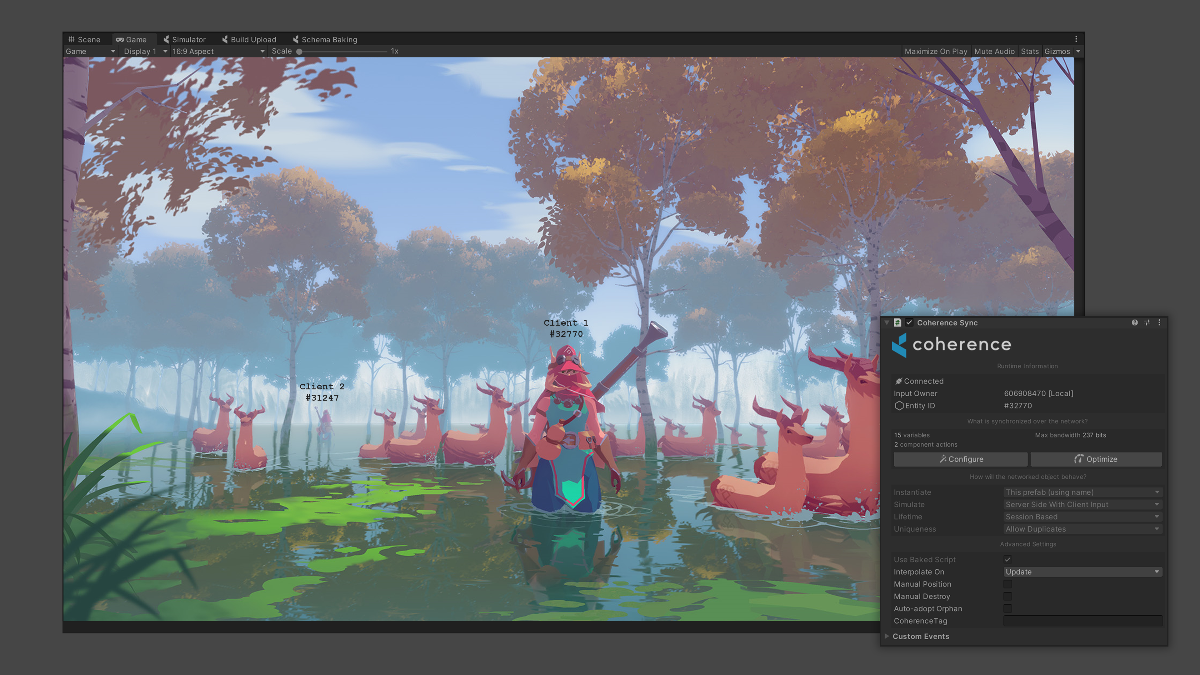This screenshot has height=675, width=1200.
Task: Open the Lifetime dropdown
Action: (x=1083, y=517)
